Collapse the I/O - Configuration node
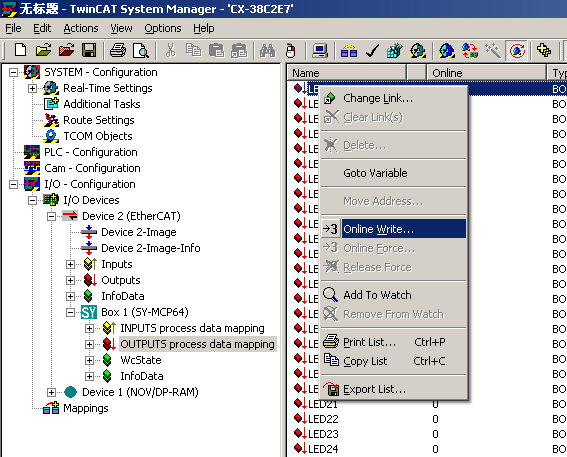This screenshot has height=457, width=567. (x=13, y=184)
